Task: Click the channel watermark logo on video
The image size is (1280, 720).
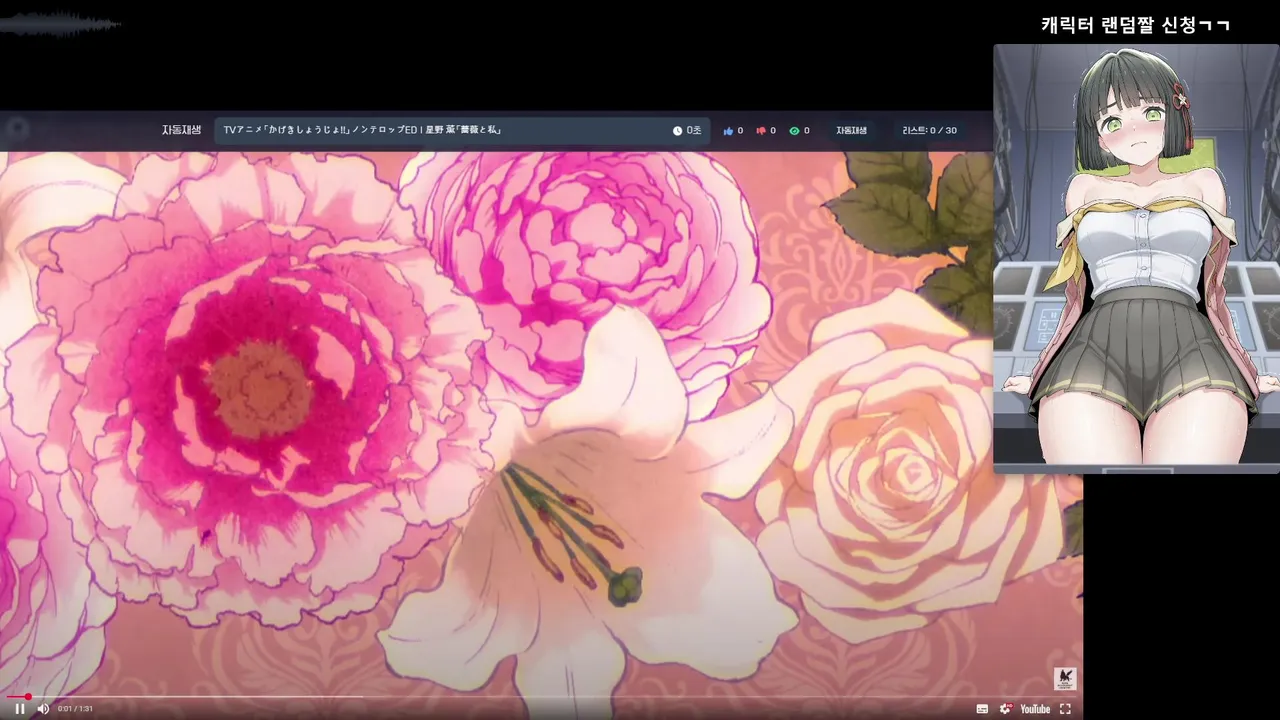Action: tap(1065, 678)
